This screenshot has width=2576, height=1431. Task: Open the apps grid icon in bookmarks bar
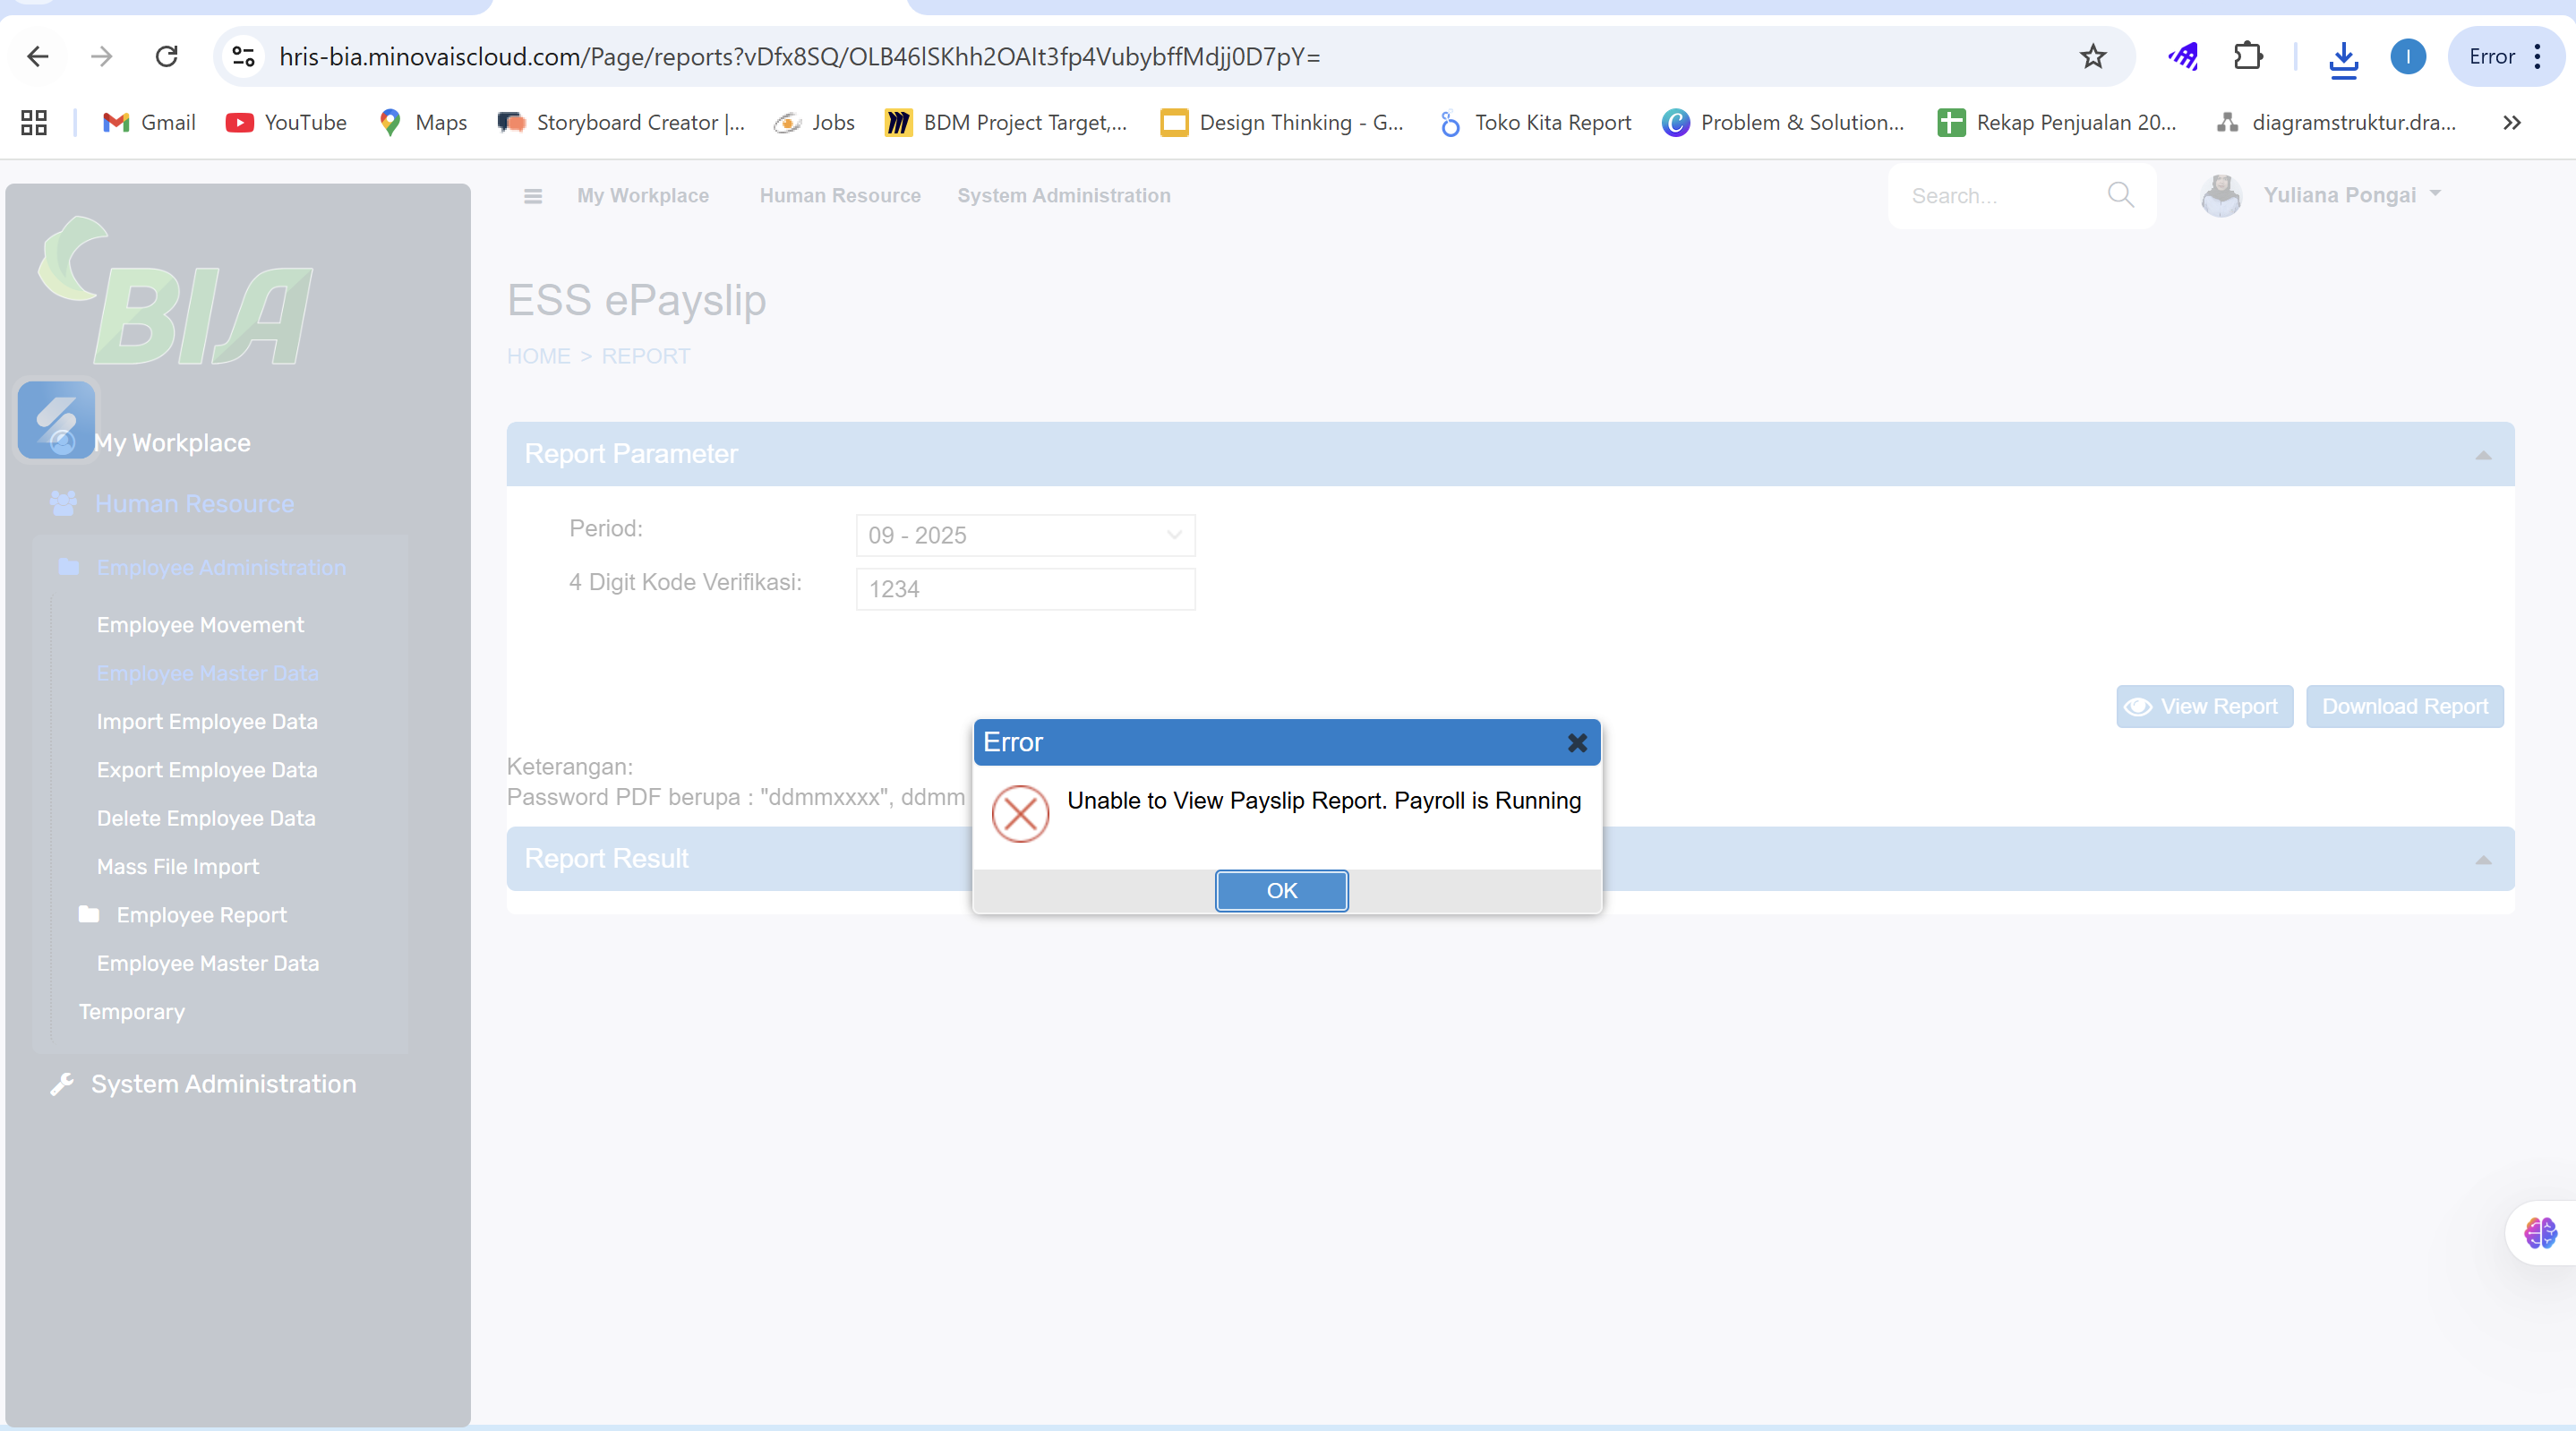pyautogui.click(x=34, y=122)
